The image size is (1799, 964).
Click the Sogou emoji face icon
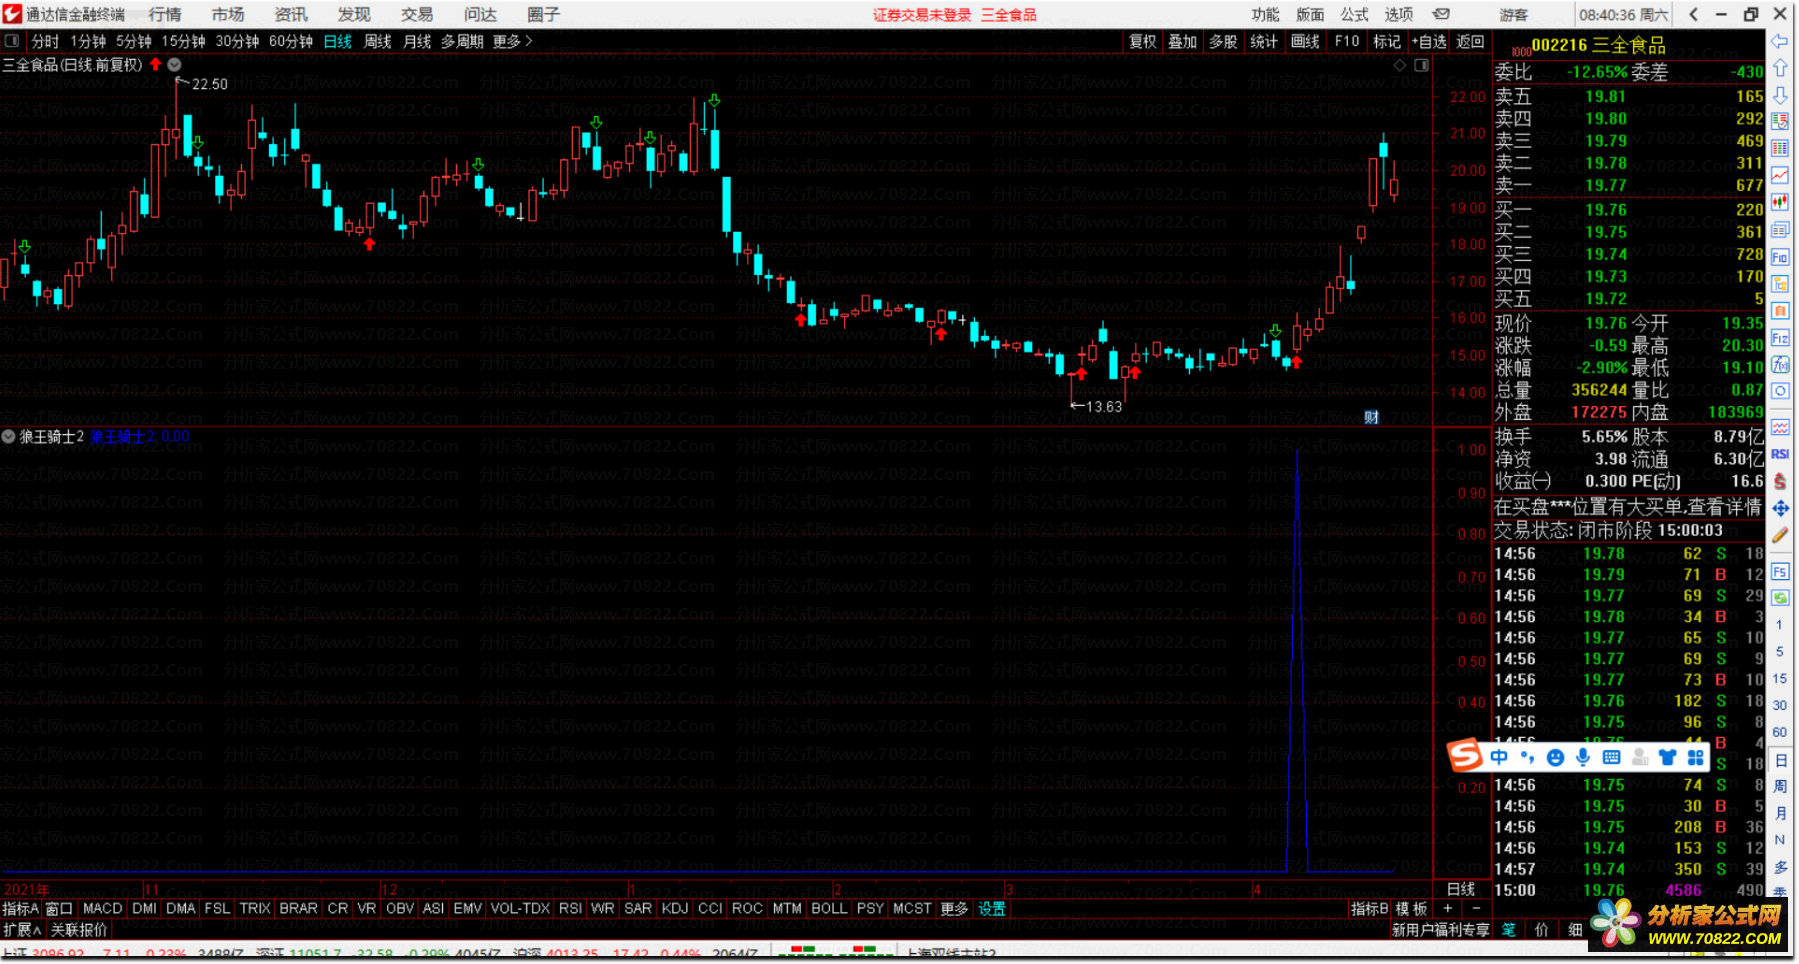click(1555, 757)
